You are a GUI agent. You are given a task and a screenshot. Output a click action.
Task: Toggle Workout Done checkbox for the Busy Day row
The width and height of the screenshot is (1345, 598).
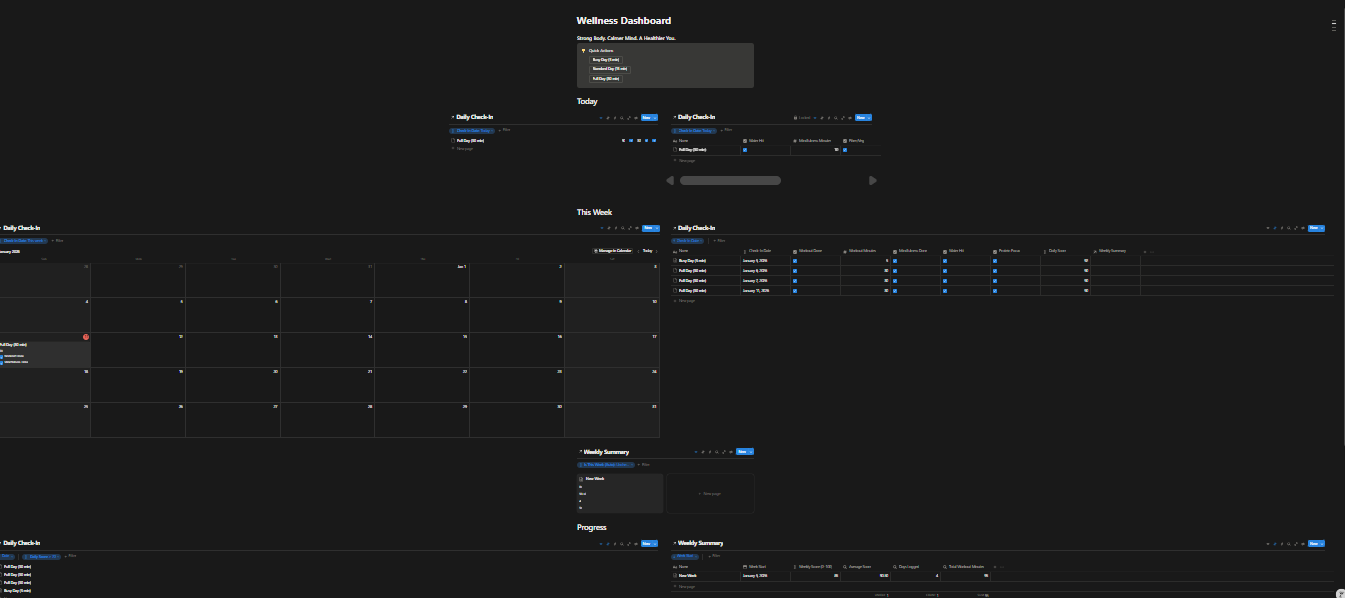795,261
